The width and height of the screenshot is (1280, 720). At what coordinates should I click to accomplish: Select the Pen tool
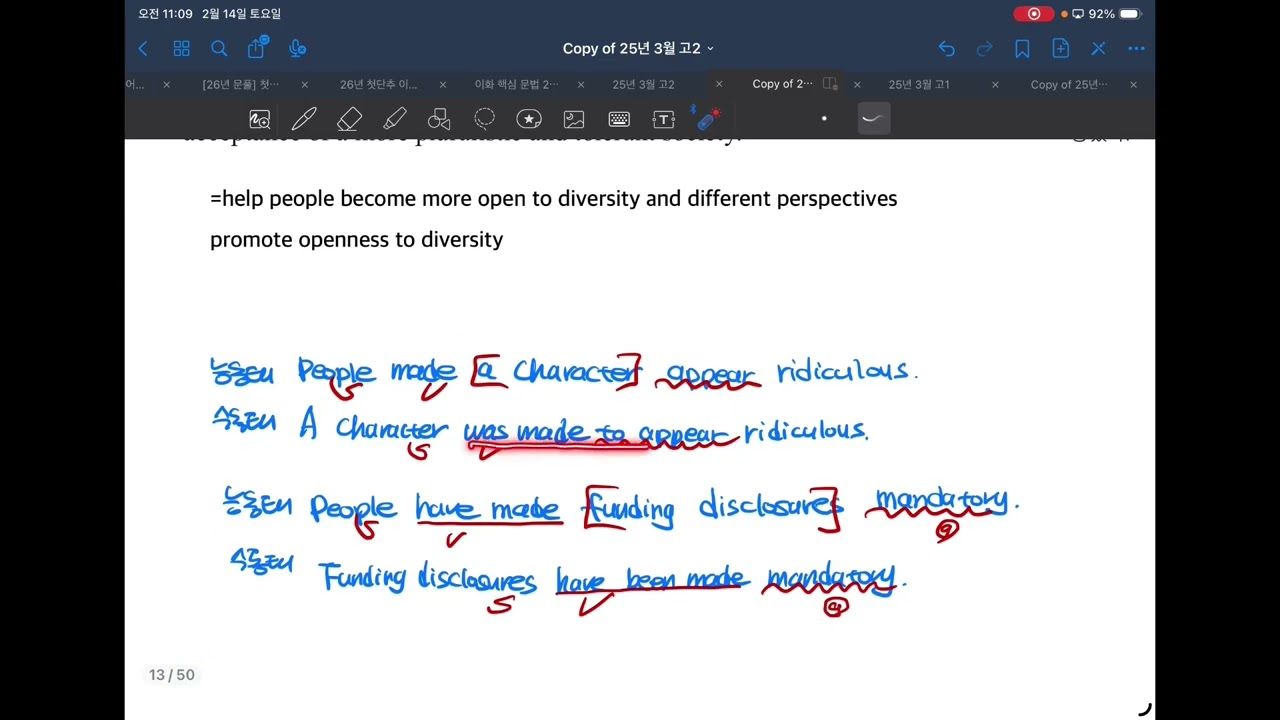[x=304, y=120]
